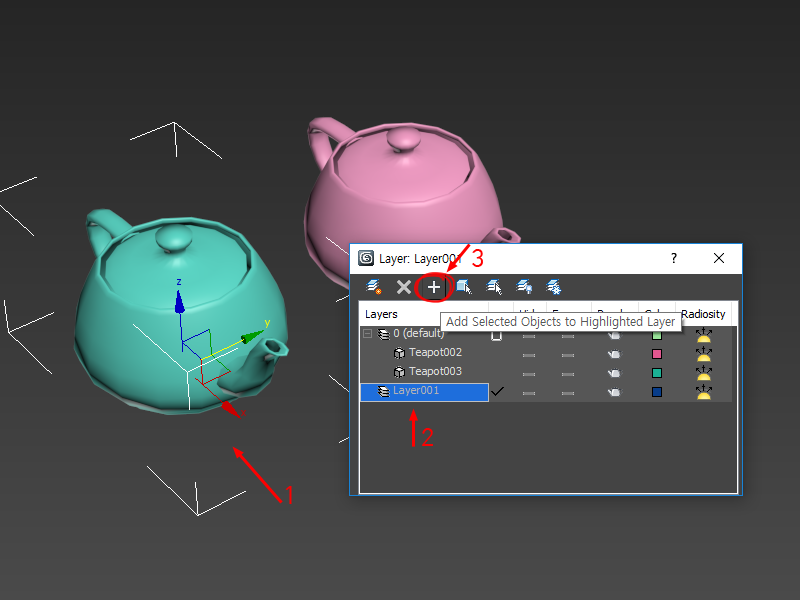Click the blue Z axis arrow of gizmo
The width and height of the screenshot is (800, 600).
[x=179, y=302]
